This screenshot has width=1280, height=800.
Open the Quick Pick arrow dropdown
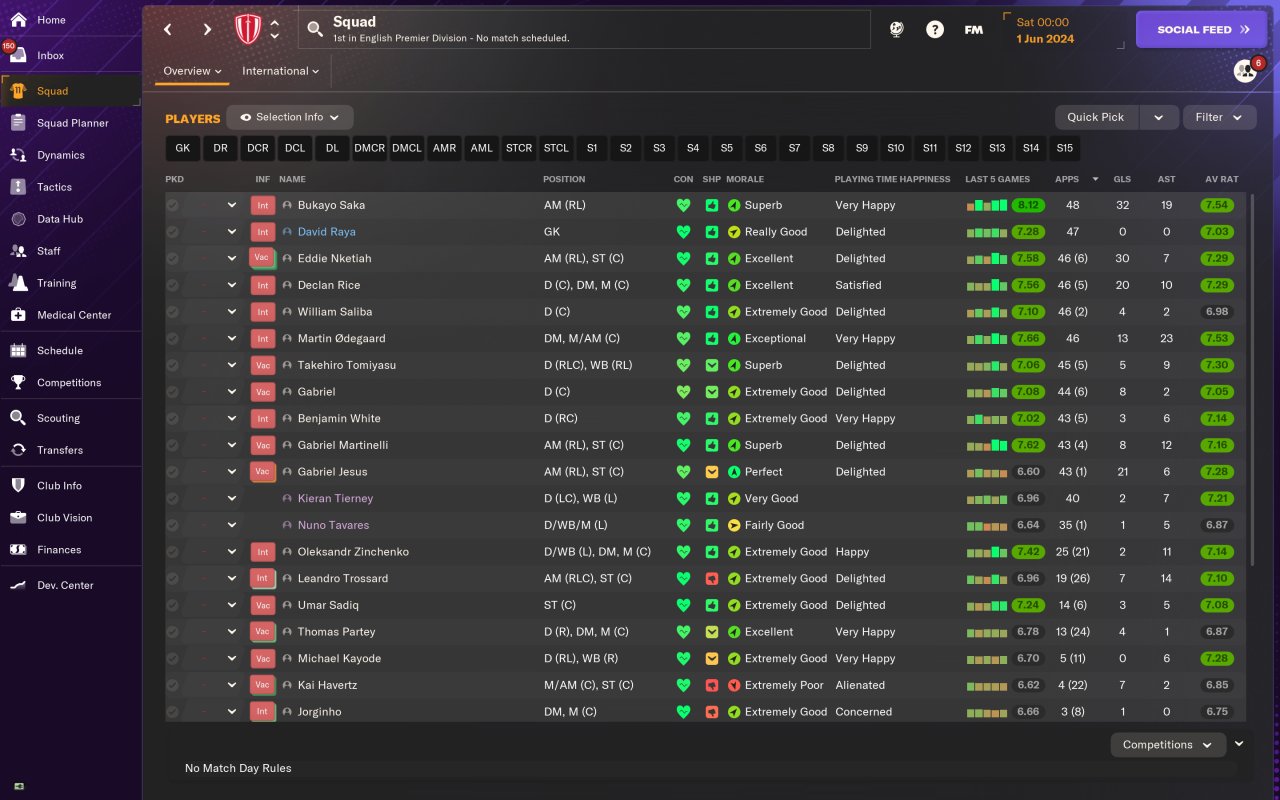1158,117
